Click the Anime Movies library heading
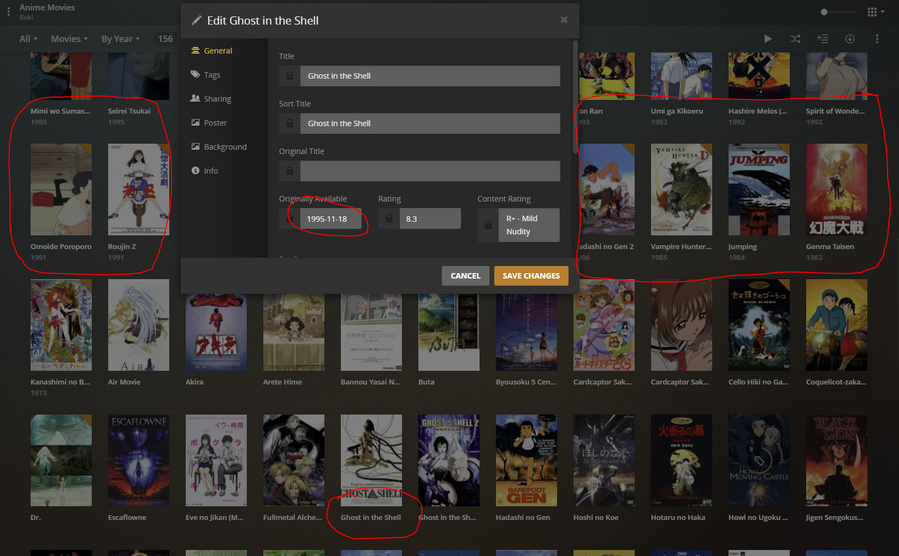Screen dimensions: 899x556 pyautogui.click(x=47, y=7)
